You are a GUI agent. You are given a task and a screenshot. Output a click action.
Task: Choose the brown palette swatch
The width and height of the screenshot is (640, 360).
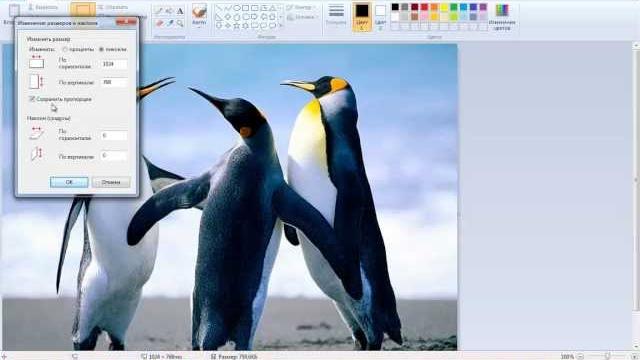click(x=414, y=17)
